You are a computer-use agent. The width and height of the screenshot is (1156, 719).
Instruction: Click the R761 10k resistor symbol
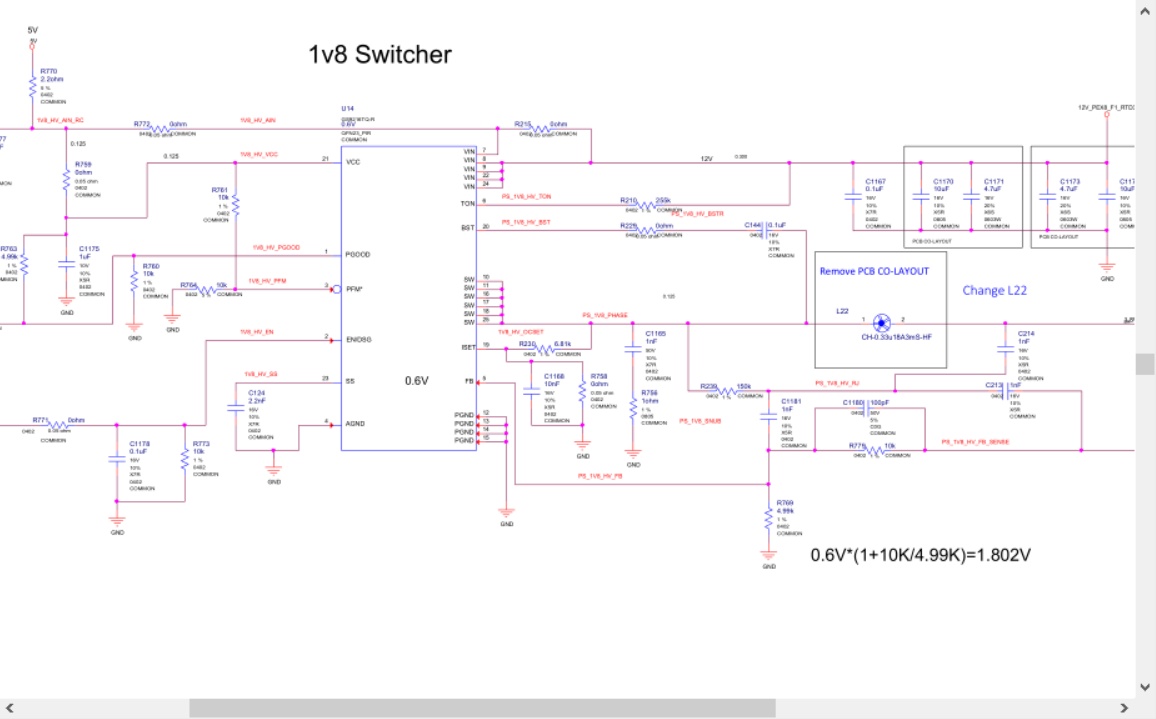(x=235, y=206)
